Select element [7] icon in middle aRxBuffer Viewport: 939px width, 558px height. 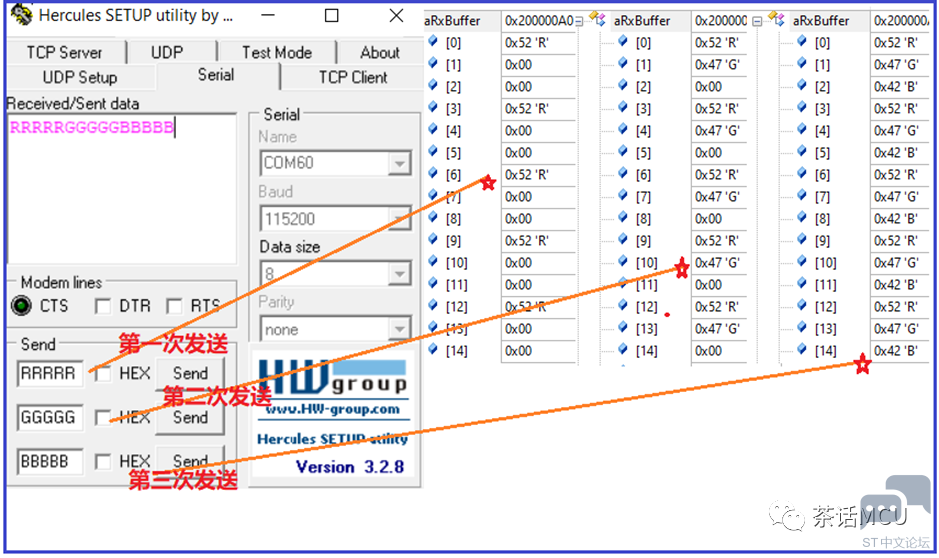coord(623,195)
